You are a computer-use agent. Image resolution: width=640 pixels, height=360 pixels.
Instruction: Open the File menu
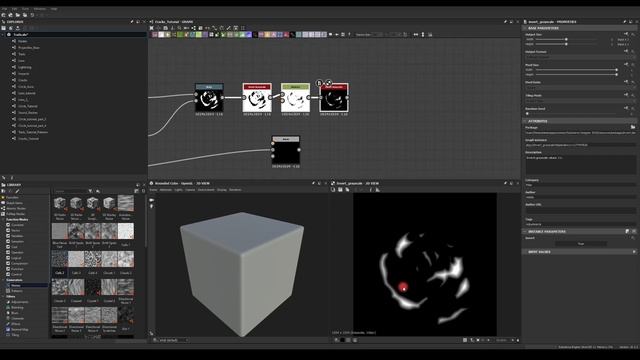pos(4,9)
